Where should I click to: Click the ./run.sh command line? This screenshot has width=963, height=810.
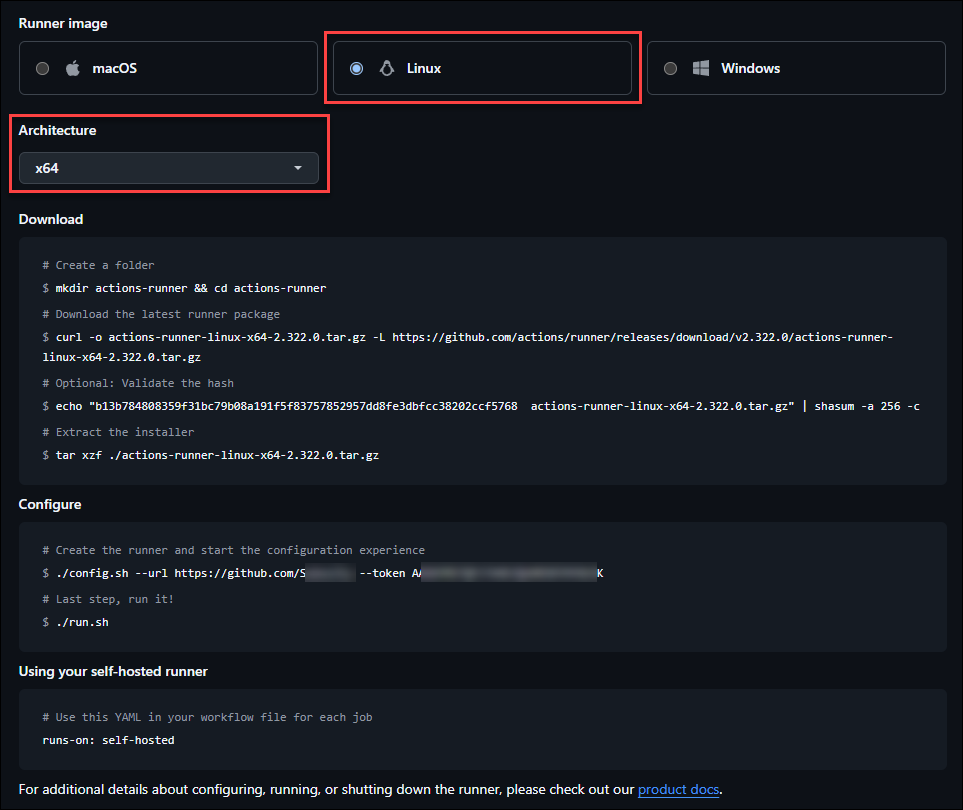pyautogui.click(x=82, y=622)
